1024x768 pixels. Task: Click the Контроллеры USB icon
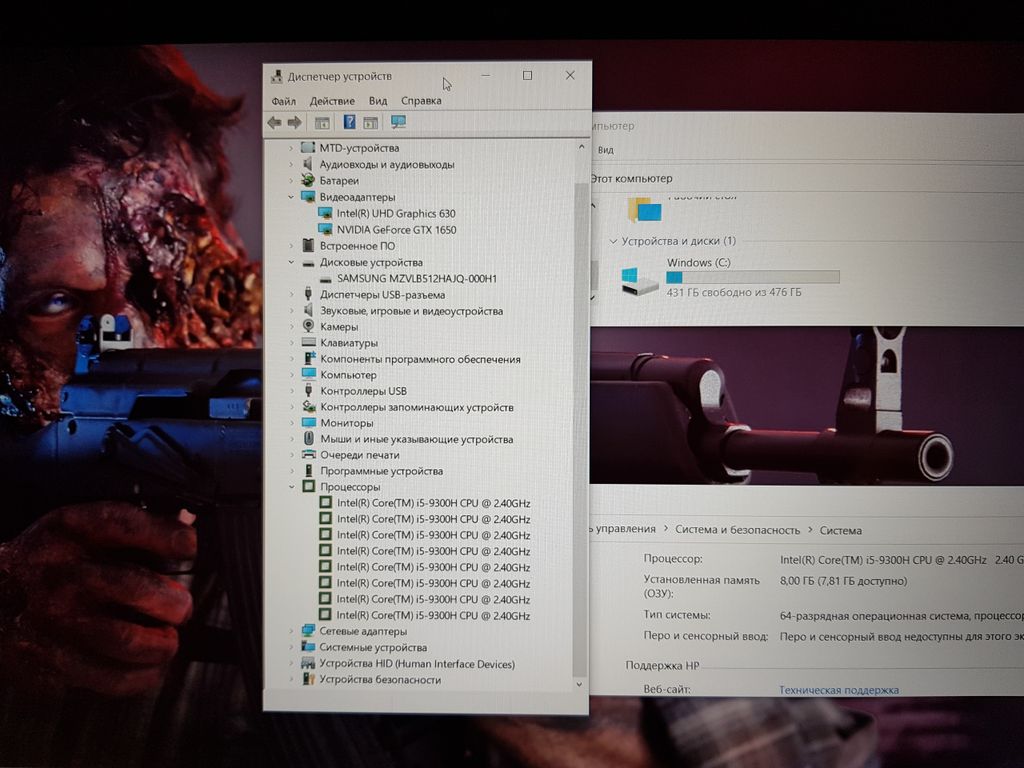[308, 391]
